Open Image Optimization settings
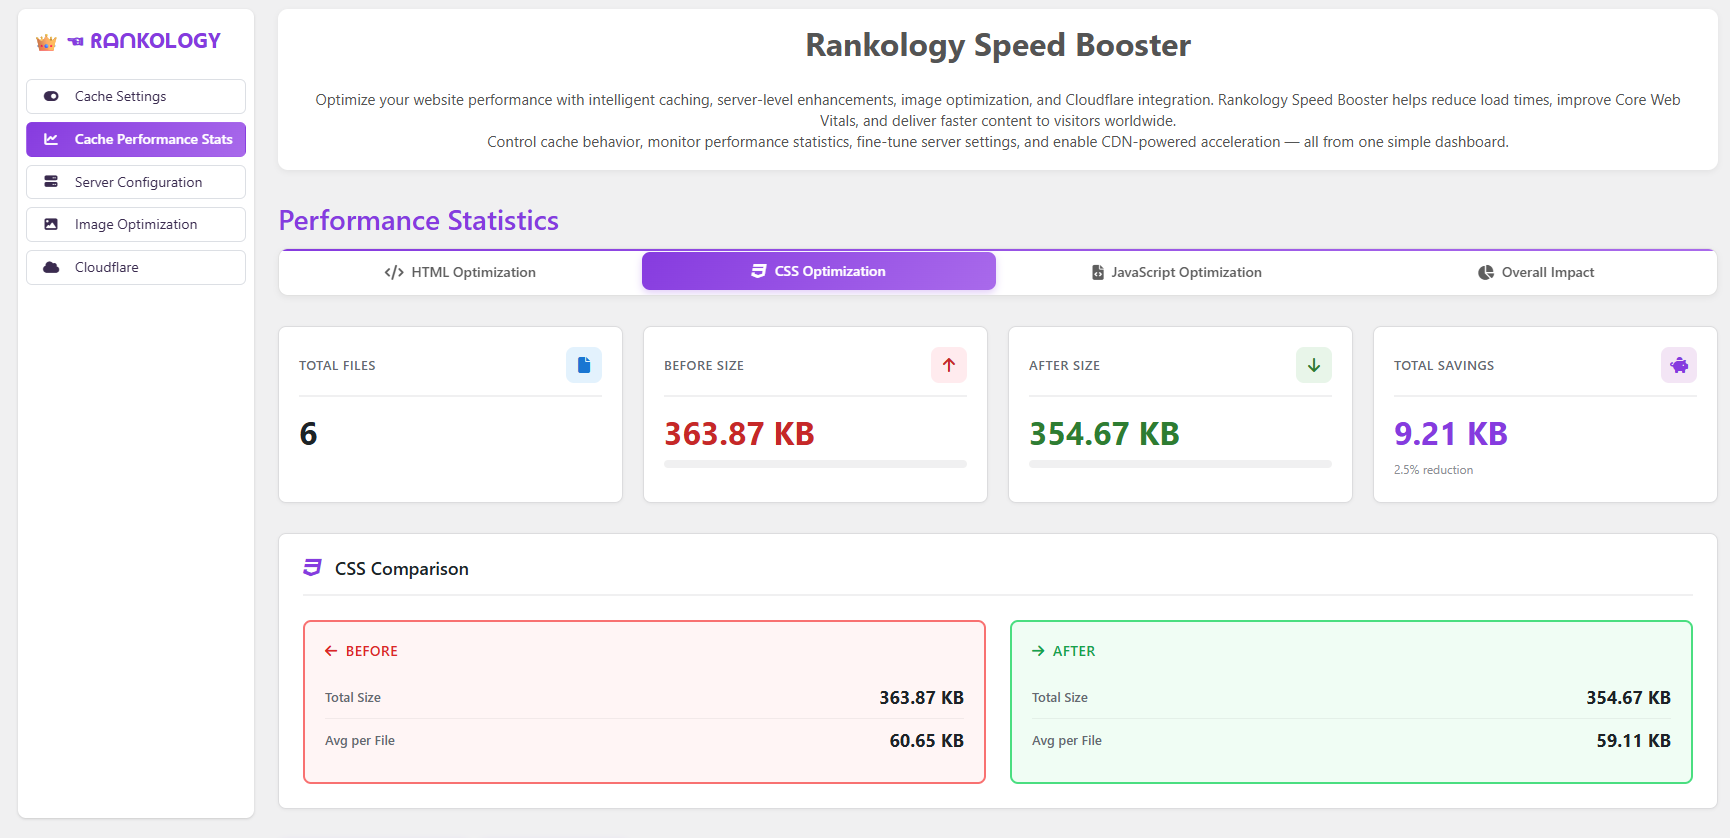 136,225
